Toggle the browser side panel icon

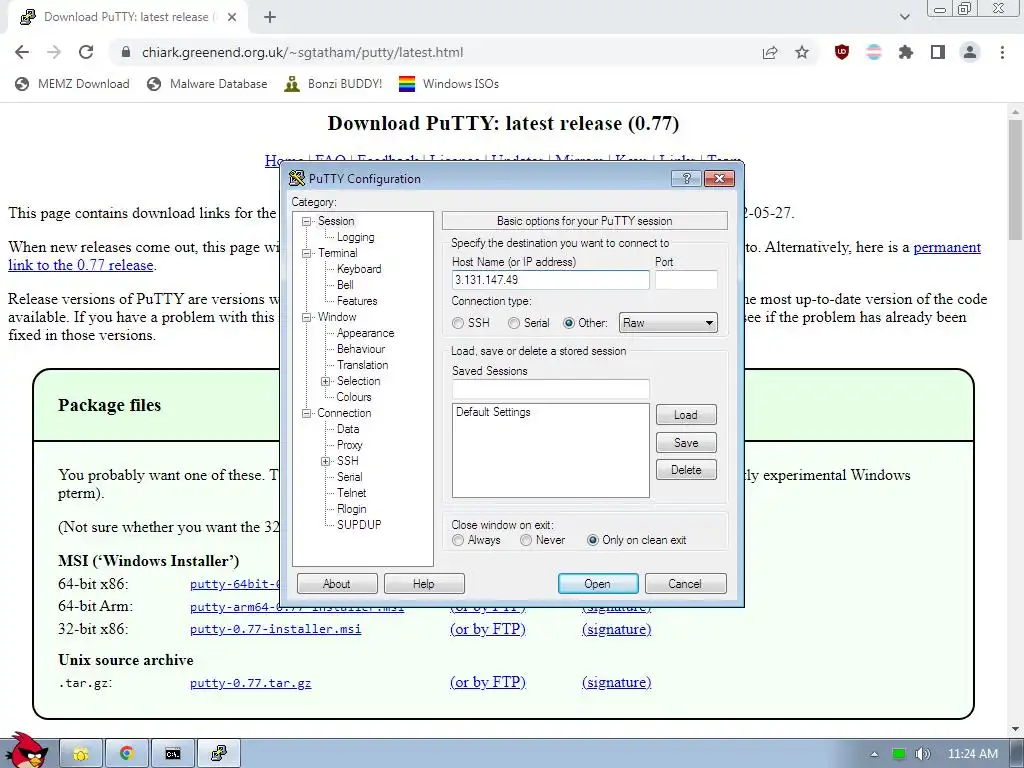(938, 52)
